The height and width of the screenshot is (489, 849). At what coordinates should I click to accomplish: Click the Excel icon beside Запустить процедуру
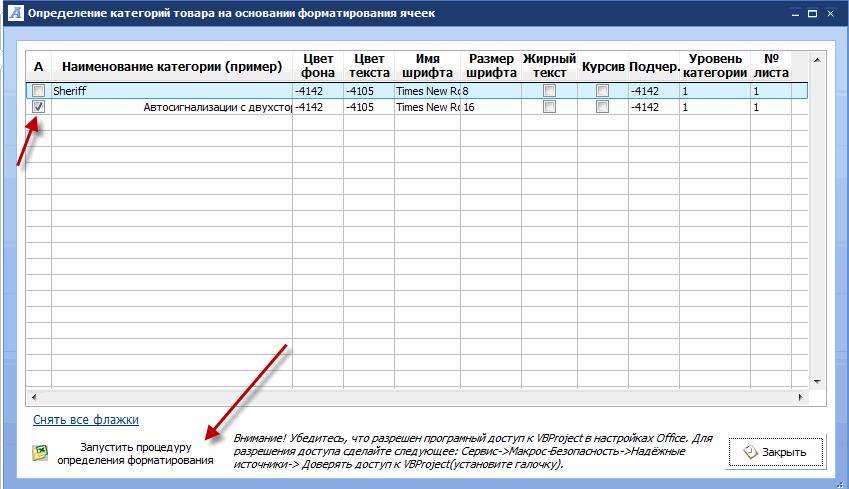pos(40,453)
